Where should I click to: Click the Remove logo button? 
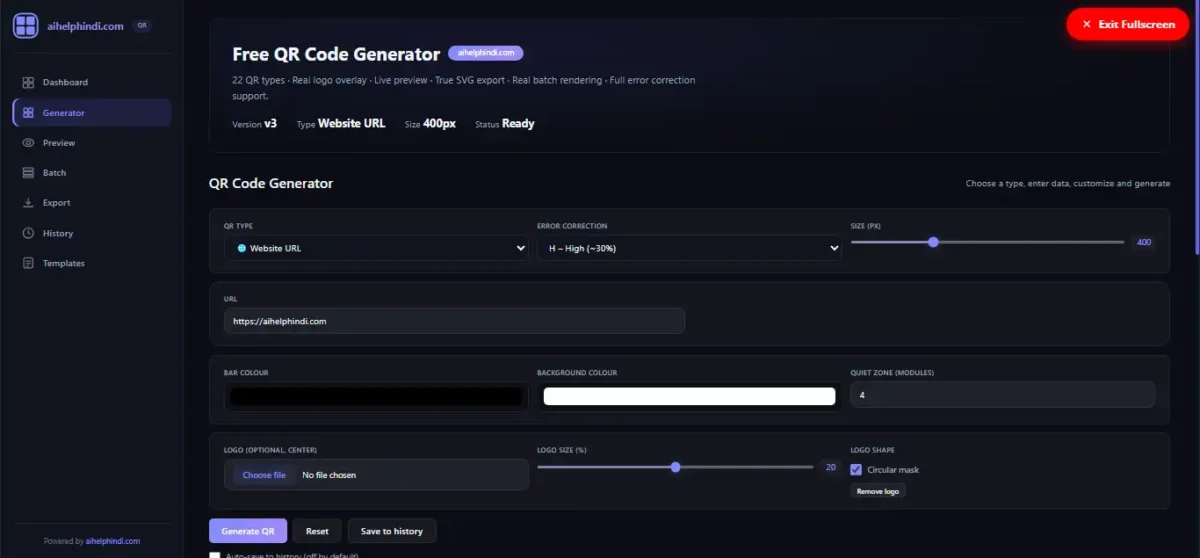click(x=878, y=491)
